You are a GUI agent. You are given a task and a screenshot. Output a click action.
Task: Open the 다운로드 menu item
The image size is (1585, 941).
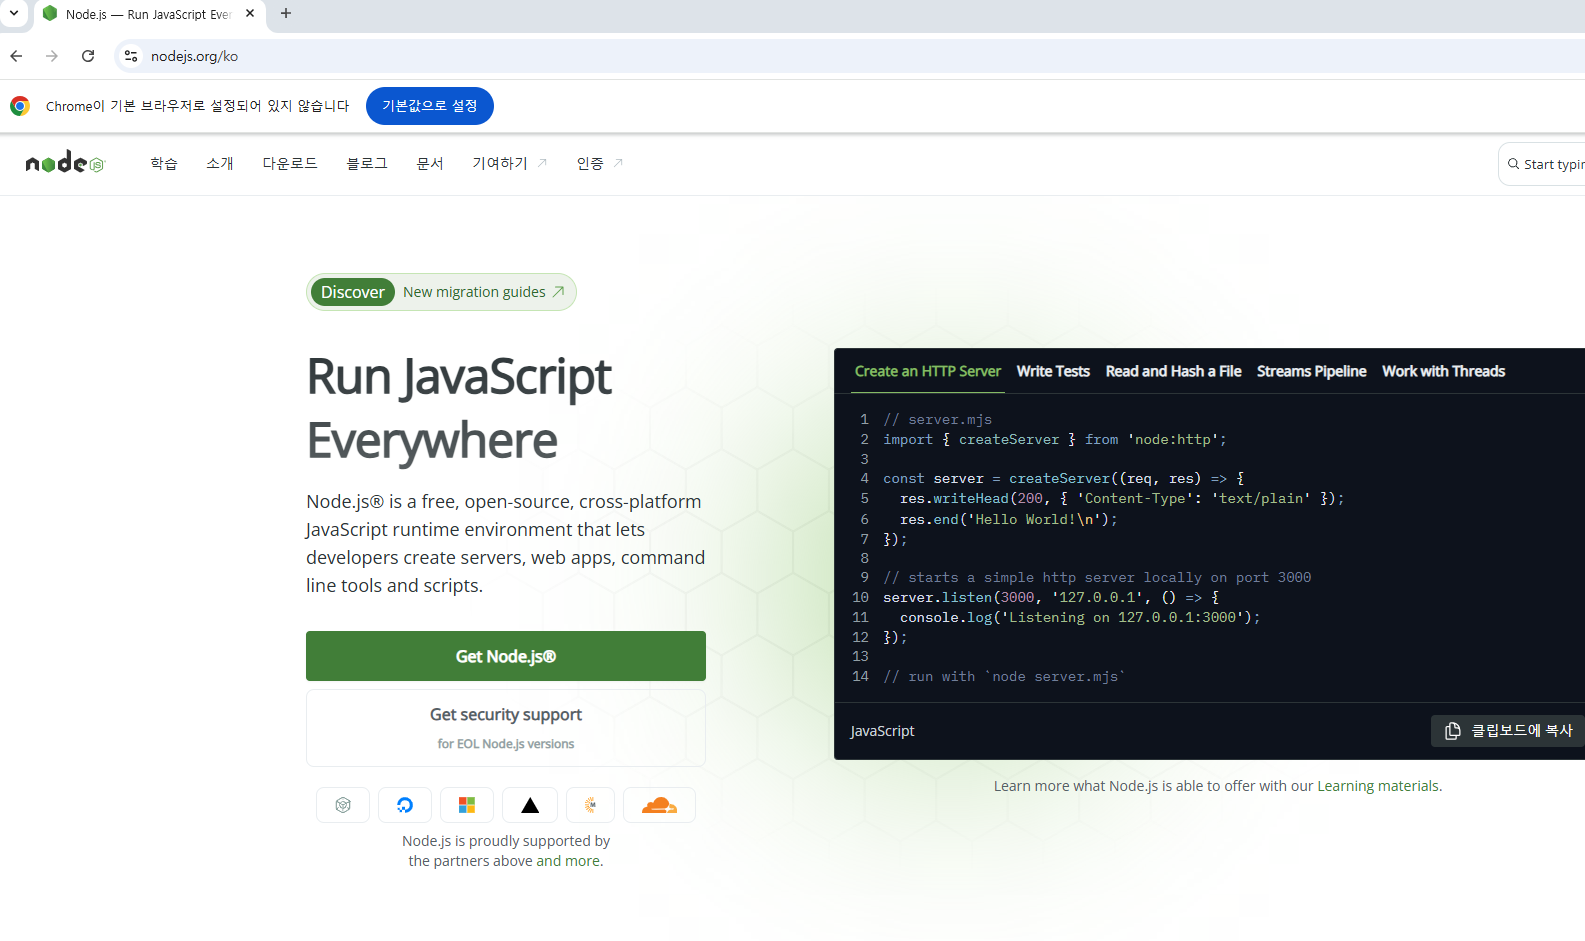290,163
